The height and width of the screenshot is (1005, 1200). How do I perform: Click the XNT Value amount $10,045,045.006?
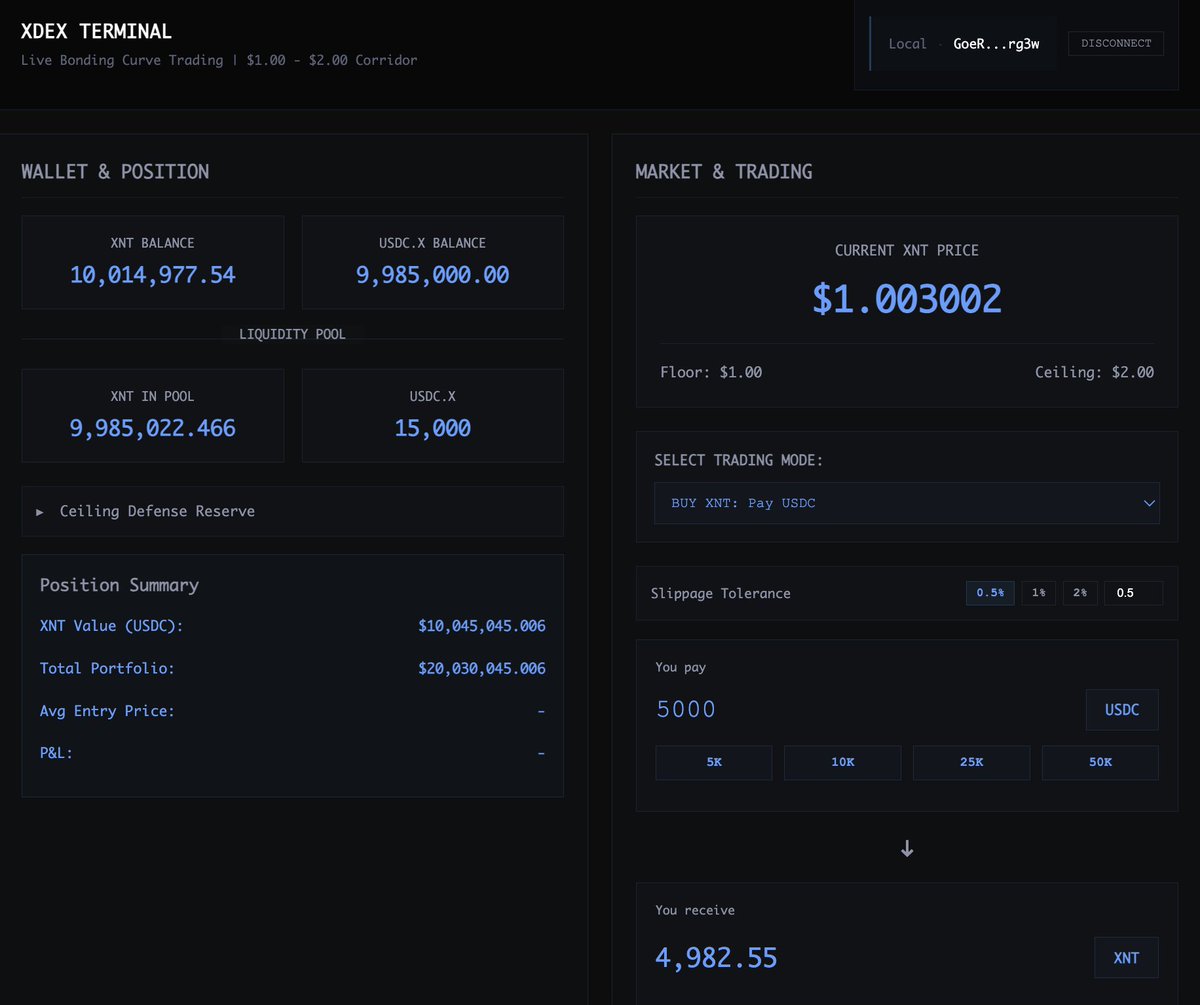pos(482,626)
